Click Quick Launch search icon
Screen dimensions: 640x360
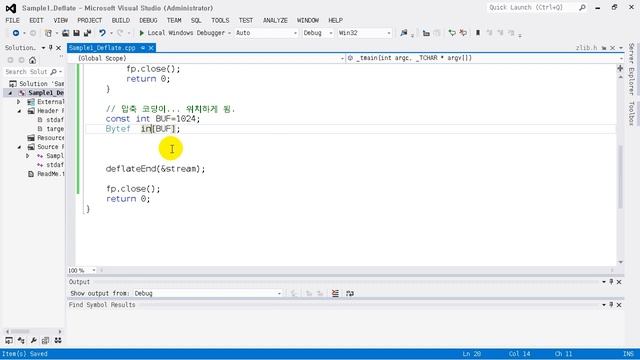click(x=582, y=7)
